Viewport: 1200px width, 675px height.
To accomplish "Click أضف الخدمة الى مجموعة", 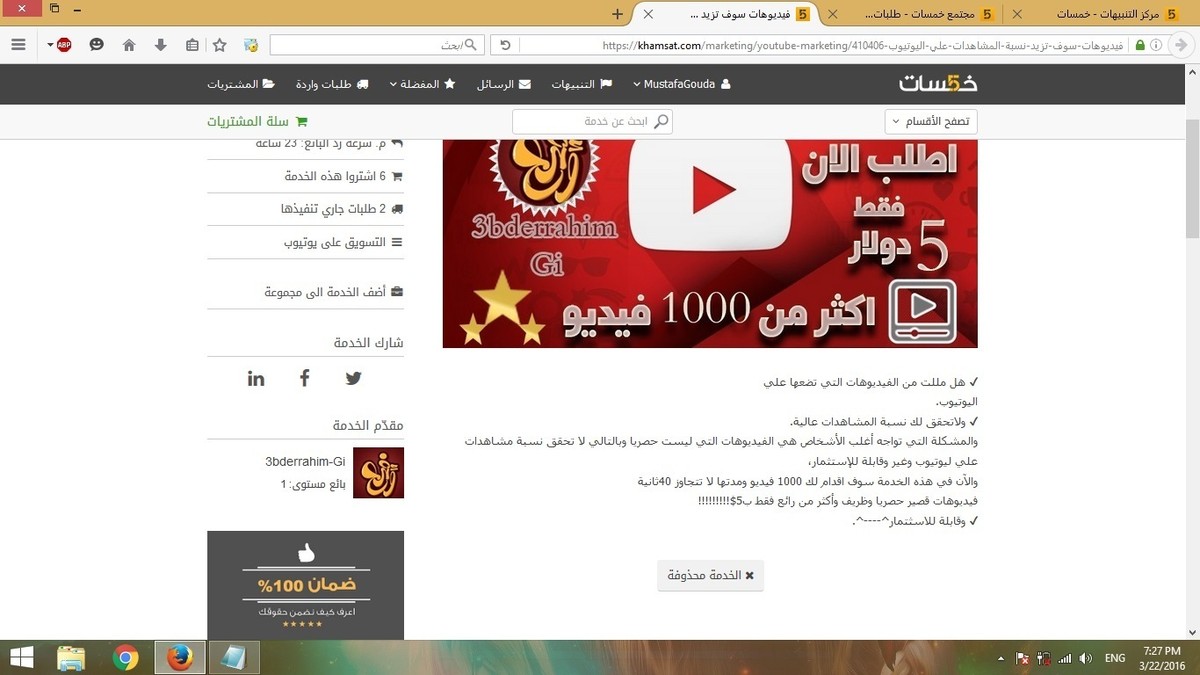I will click(x=333, y=292).
